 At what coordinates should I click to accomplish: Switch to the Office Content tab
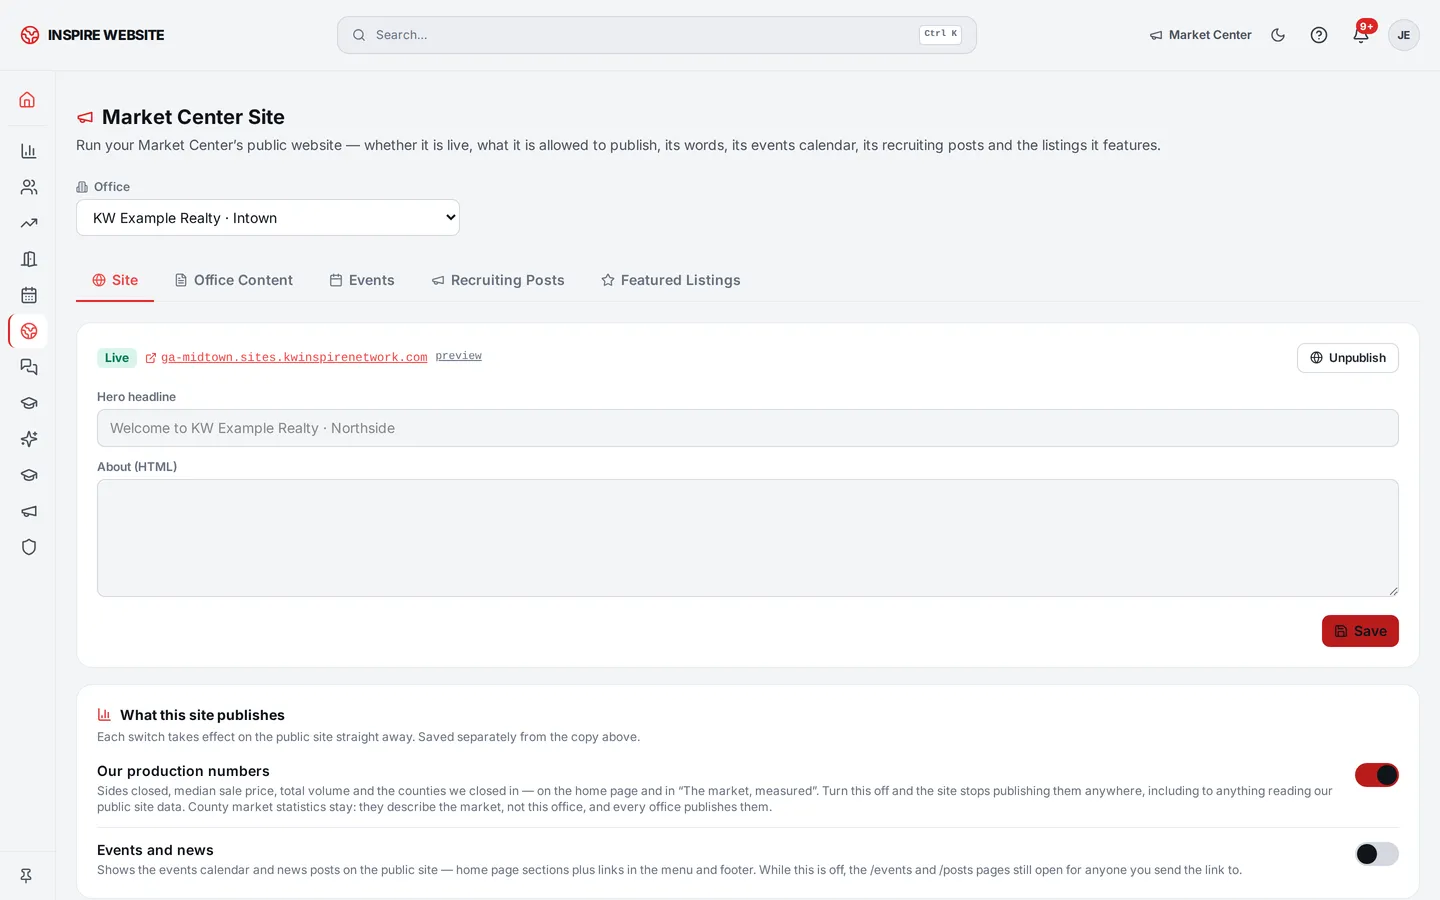click(234, 280)
